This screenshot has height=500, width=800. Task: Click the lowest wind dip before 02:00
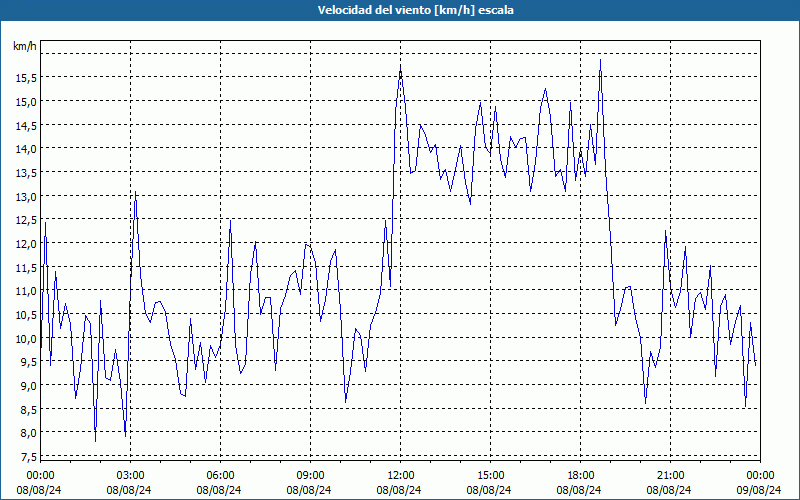(95, 441)
